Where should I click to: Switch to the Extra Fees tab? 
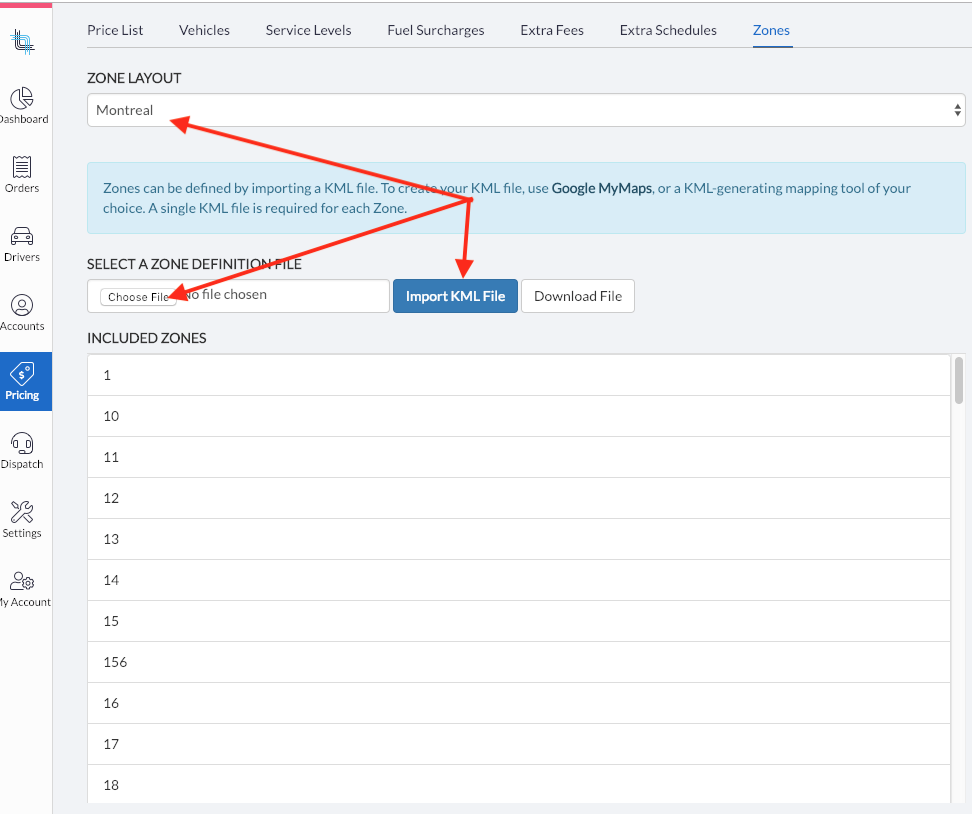tap(552, 30)
